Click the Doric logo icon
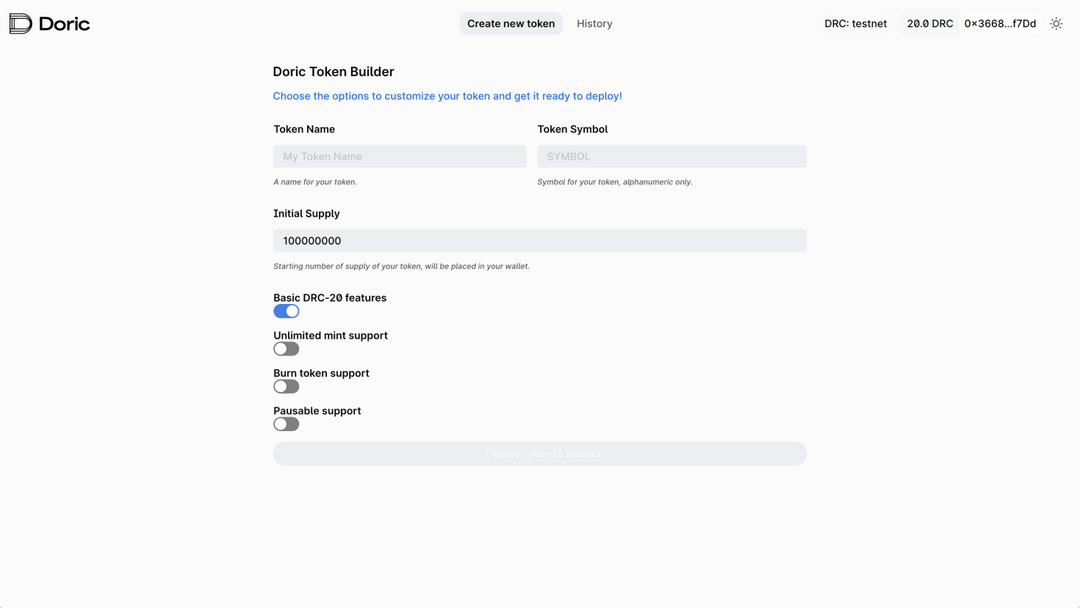The image size is (1080, 608). [20, 24]
